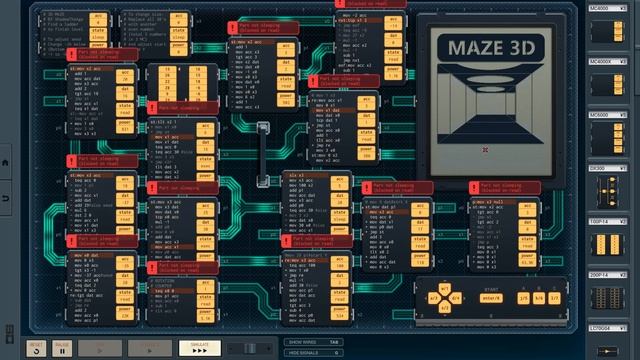Click the d/→ right D-pad key

(x=455, y=298)
